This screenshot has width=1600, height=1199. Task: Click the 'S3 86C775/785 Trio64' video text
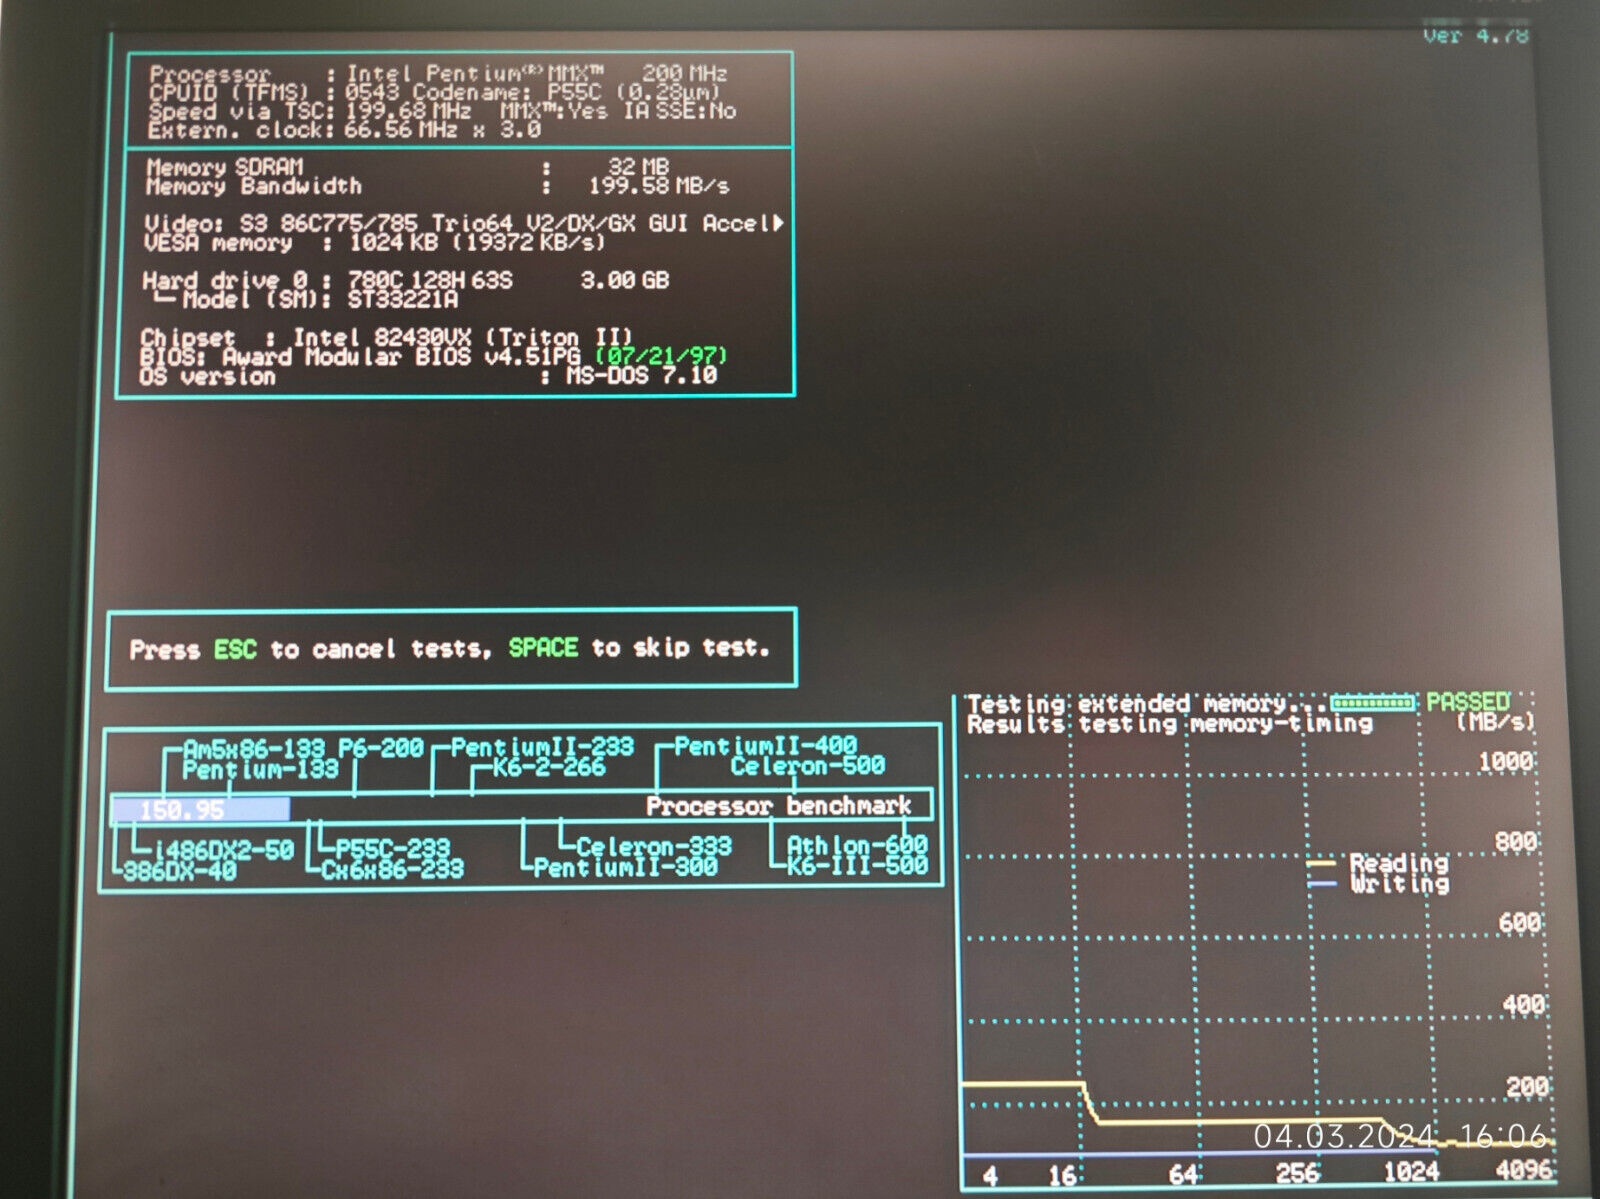pos(376,223)
